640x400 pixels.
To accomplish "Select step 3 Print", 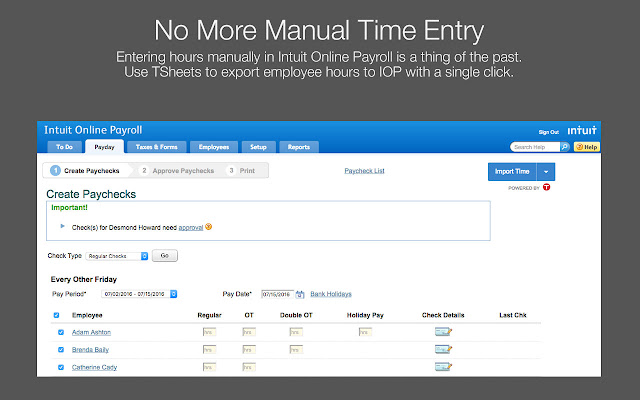I will click(242, 171).
